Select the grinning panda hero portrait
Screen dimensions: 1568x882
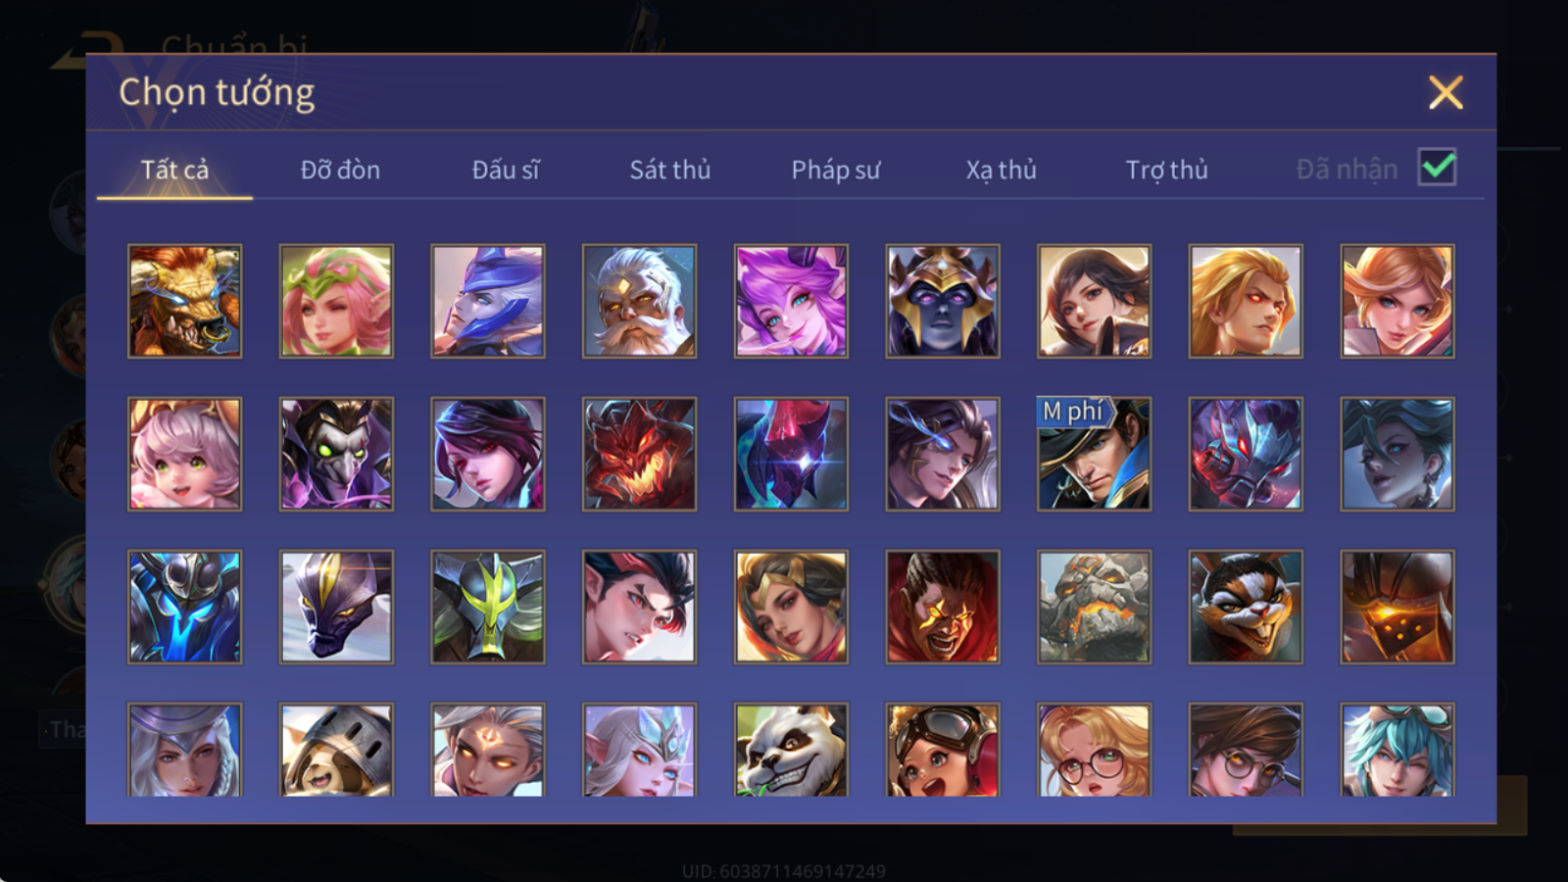point(791,750)
